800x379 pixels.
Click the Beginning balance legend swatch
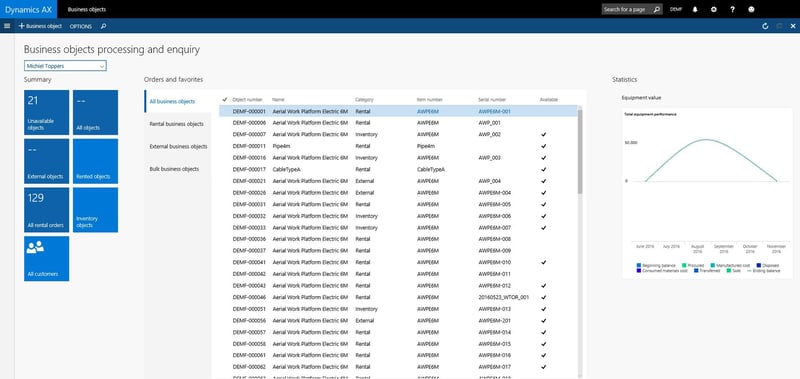pyautogui.click(x=639, y=265)
